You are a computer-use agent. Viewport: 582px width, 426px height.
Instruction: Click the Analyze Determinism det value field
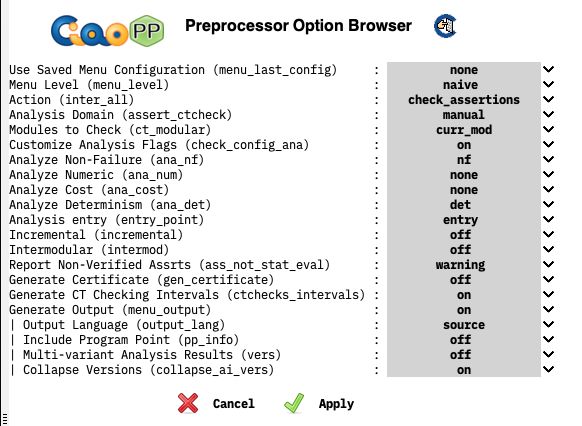pos(464,204)
